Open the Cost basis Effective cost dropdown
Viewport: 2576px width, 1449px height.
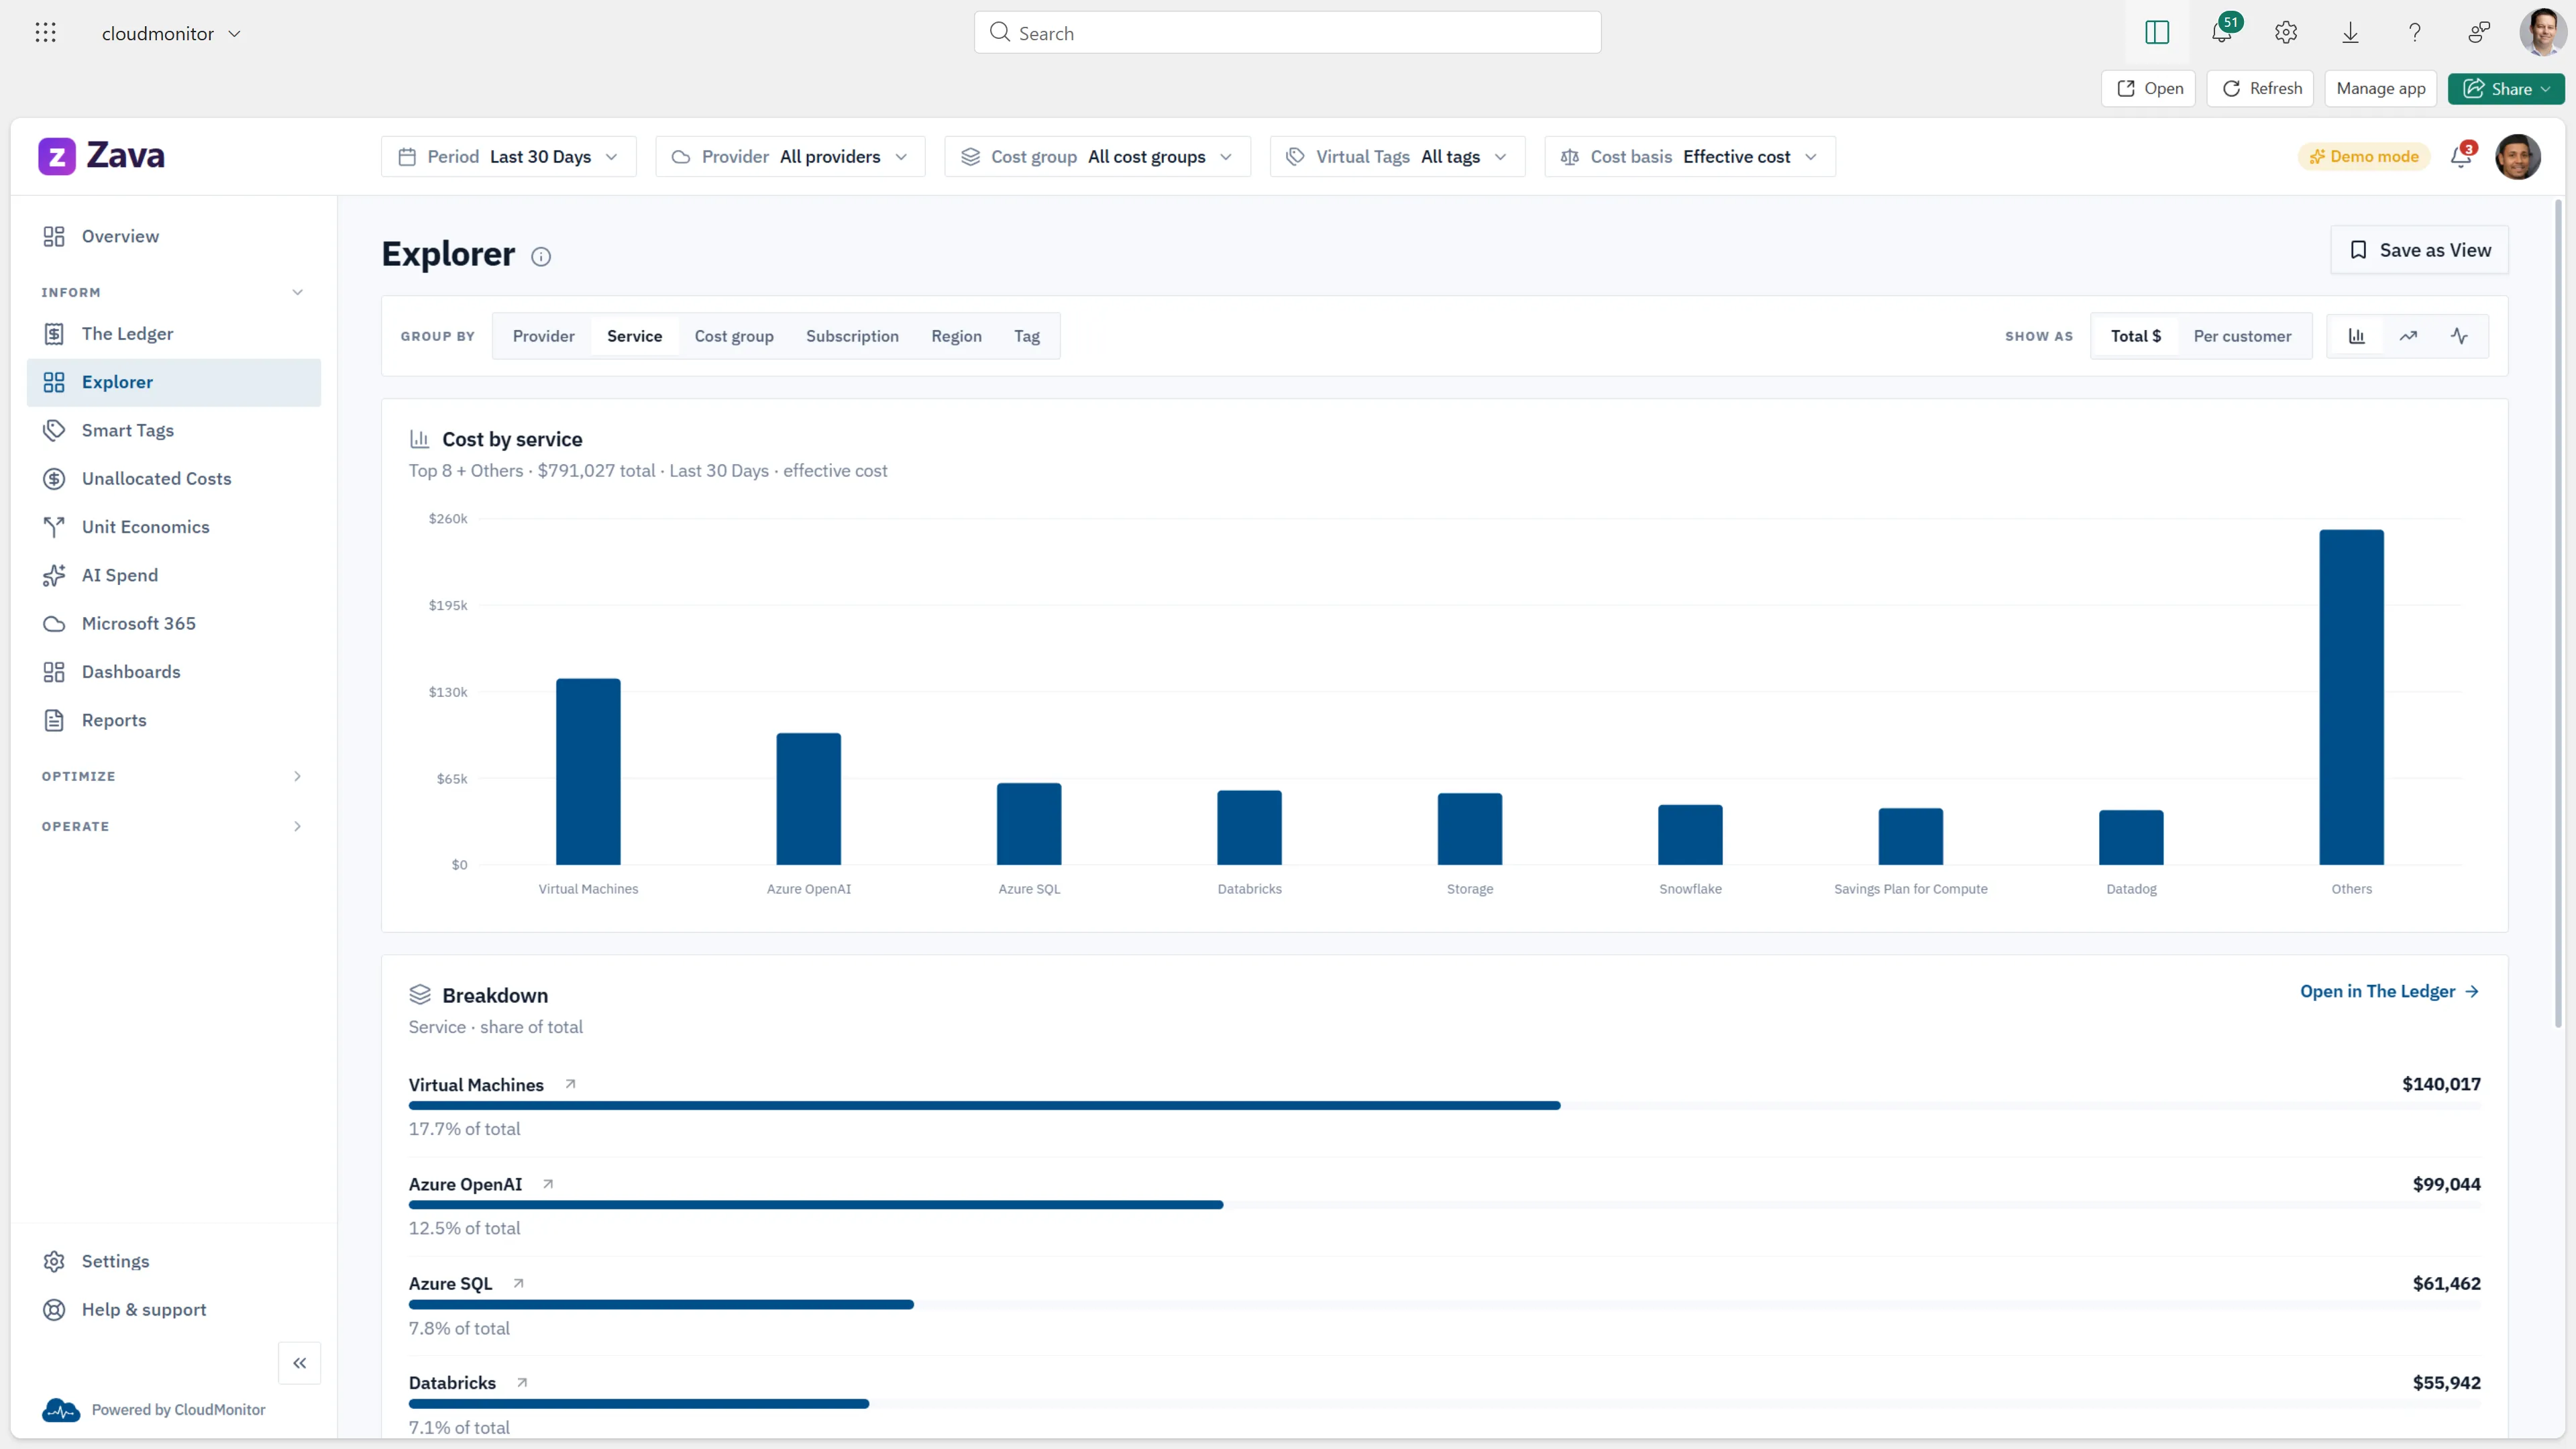(x=1690, y=157)
